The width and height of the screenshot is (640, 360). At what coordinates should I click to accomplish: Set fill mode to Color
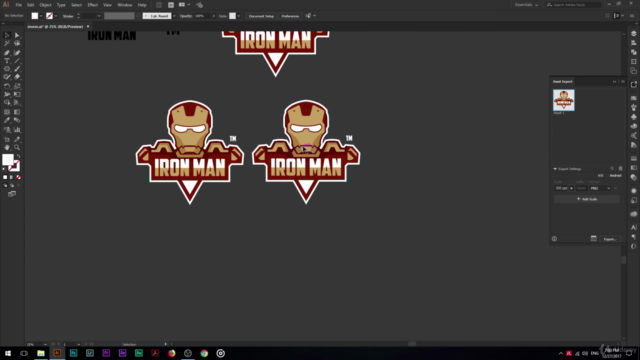click(x=5, y=177)
